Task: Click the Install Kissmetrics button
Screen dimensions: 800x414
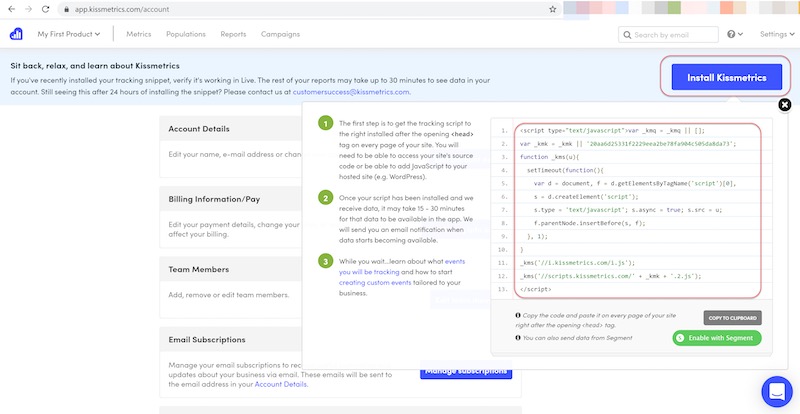Action: click(x=727, y=77)
